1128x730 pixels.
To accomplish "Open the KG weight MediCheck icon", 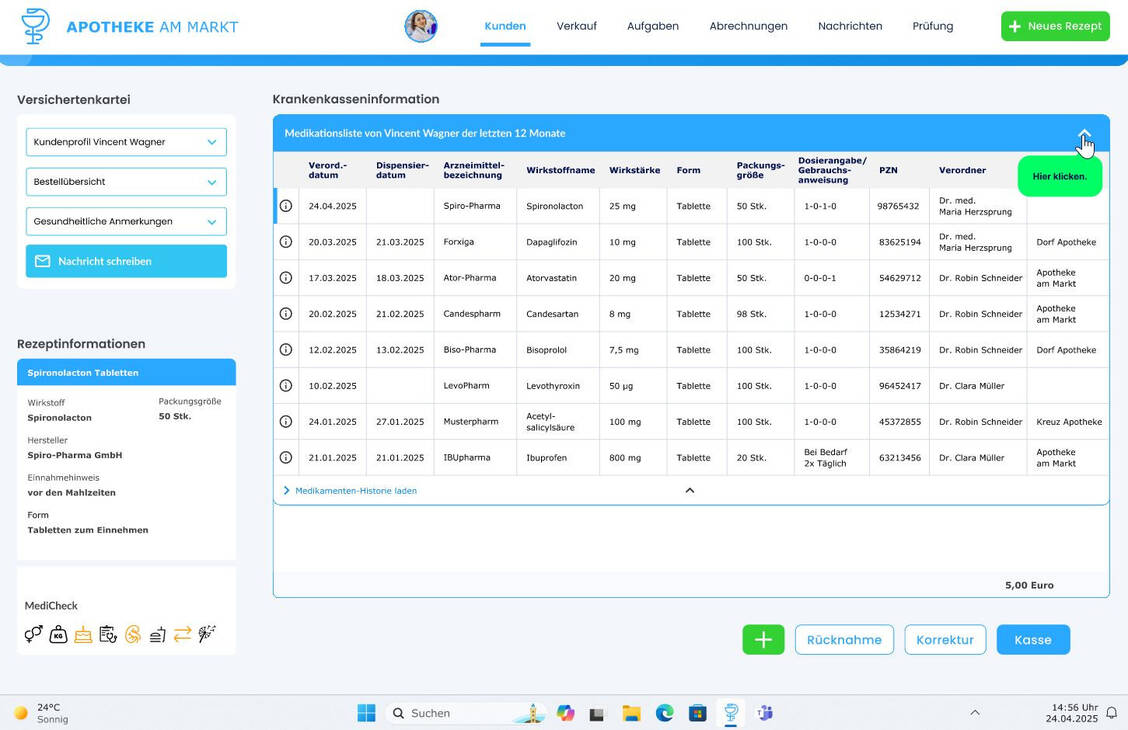I will [58, 634].
